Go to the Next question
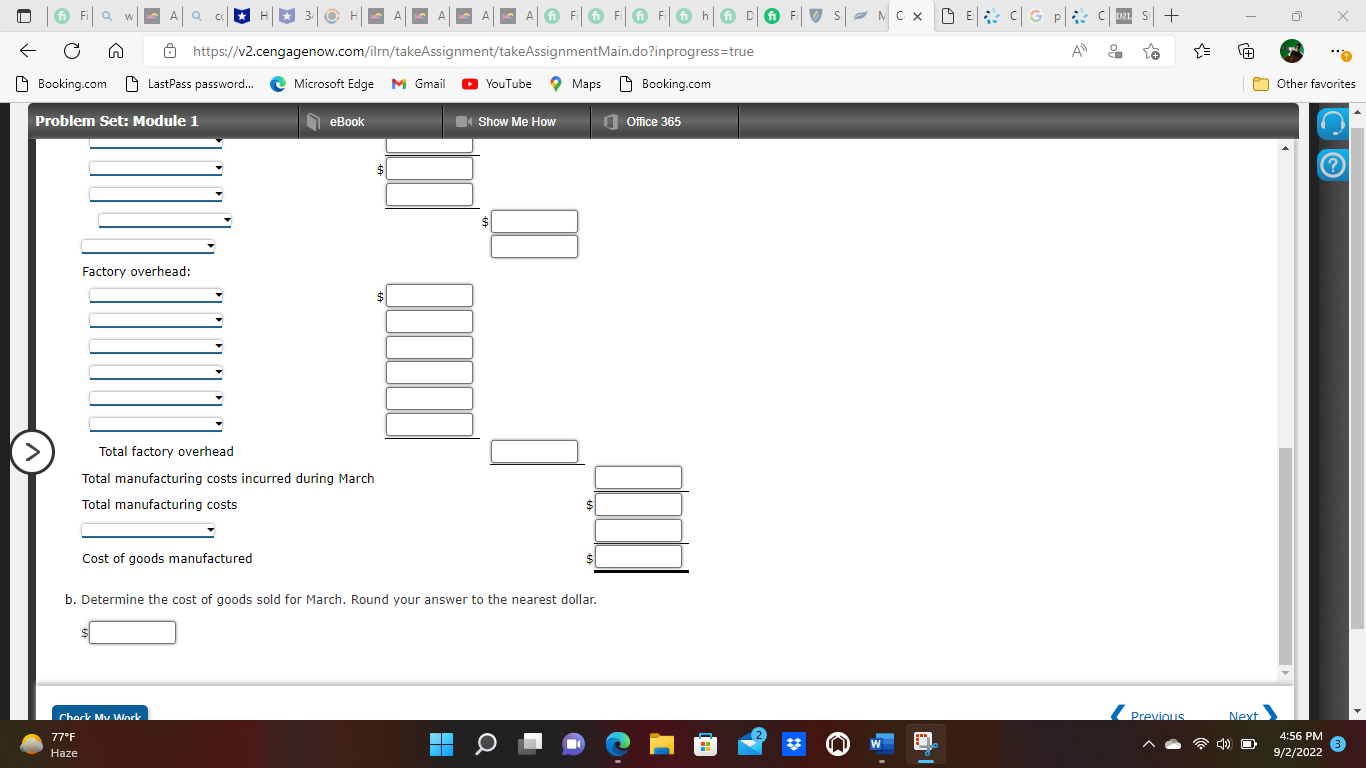 [x=1252, y=715]
